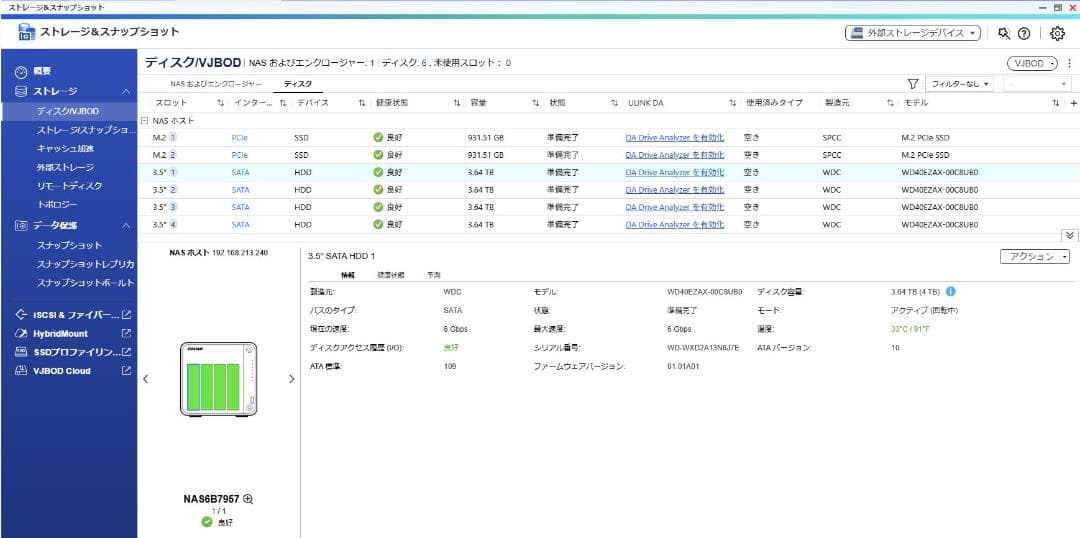The width and height of the screenshot is (1080, 538).
Task: Select ディスク/VJBOD in sidebar
Action: tap(68, 111)
